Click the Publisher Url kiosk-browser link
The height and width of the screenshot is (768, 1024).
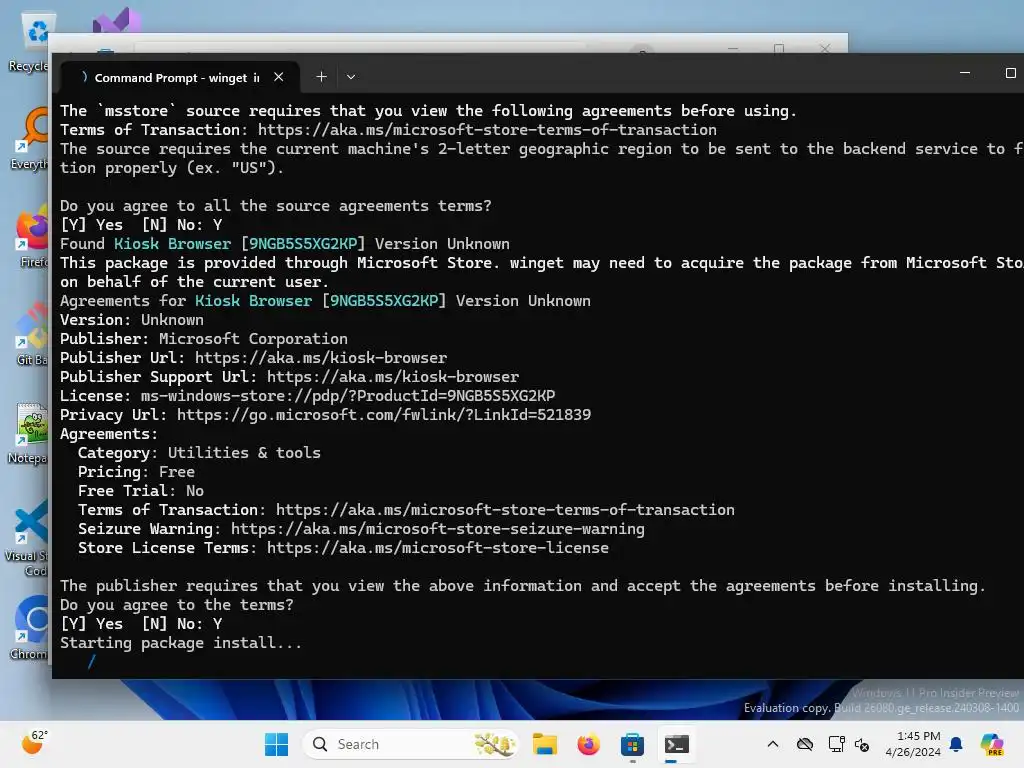coord(321,358)
